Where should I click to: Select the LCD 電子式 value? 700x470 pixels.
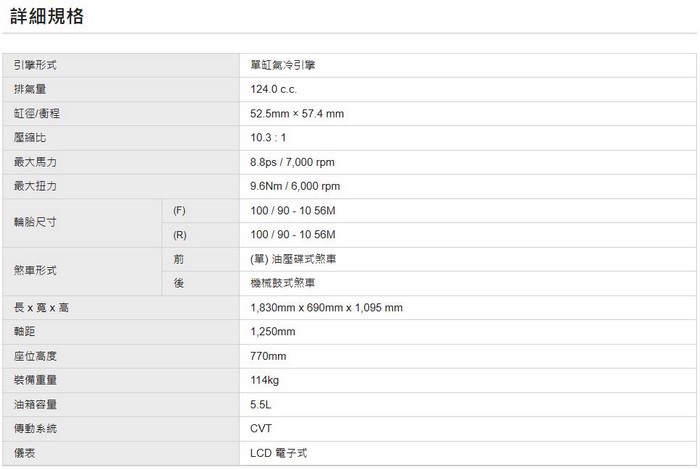(278, 453)
